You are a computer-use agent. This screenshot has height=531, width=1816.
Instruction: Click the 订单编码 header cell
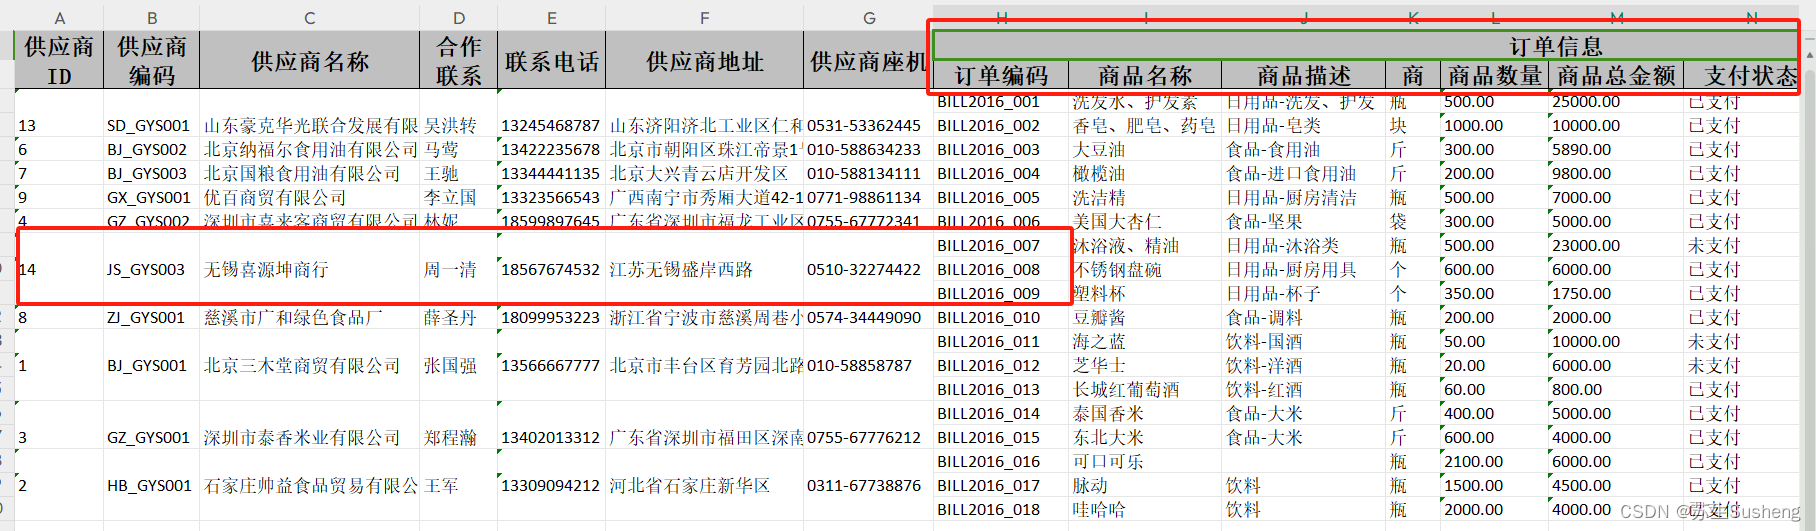pyautogui.click(x=1001, y=76)
